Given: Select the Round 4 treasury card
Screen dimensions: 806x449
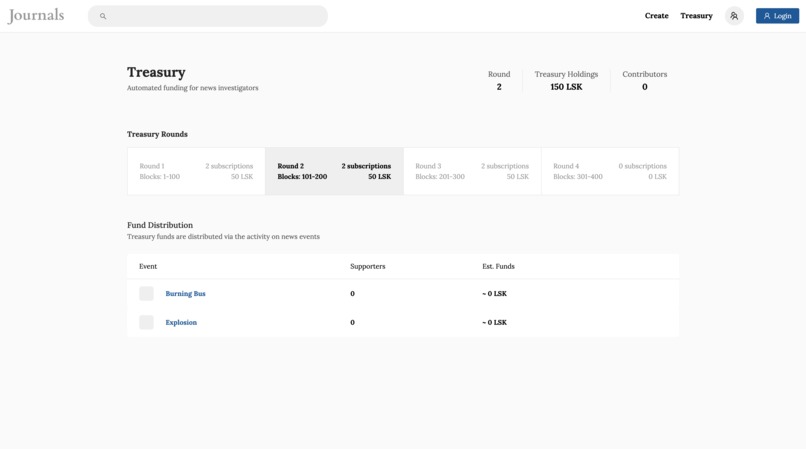Looking at the screenshot, I should pyautogui.click(x=610, y=171).
